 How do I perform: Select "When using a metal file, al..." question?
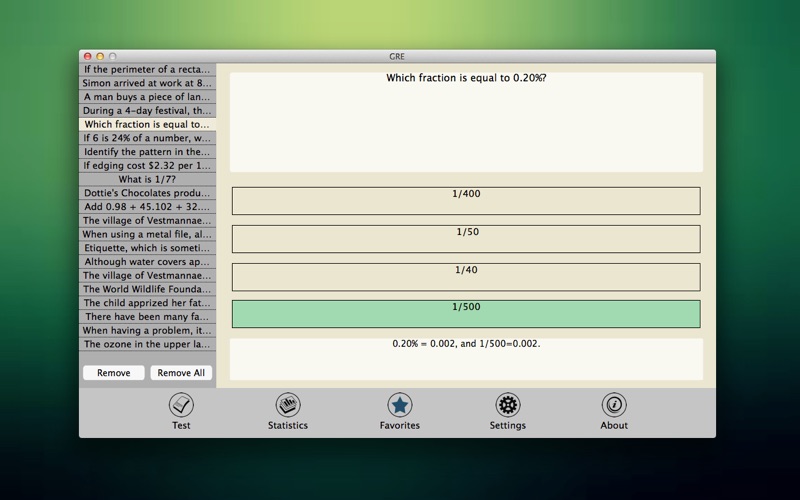(x=147, y=235)
